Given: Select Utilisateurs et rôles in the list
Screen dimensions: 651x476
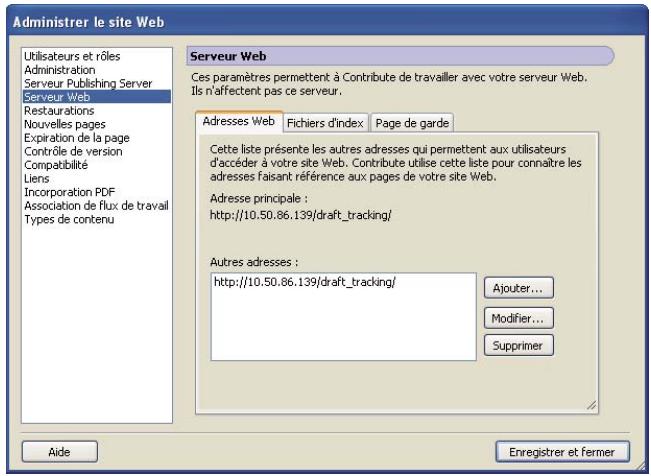Looking at the screenshot, I should [97, 56].
